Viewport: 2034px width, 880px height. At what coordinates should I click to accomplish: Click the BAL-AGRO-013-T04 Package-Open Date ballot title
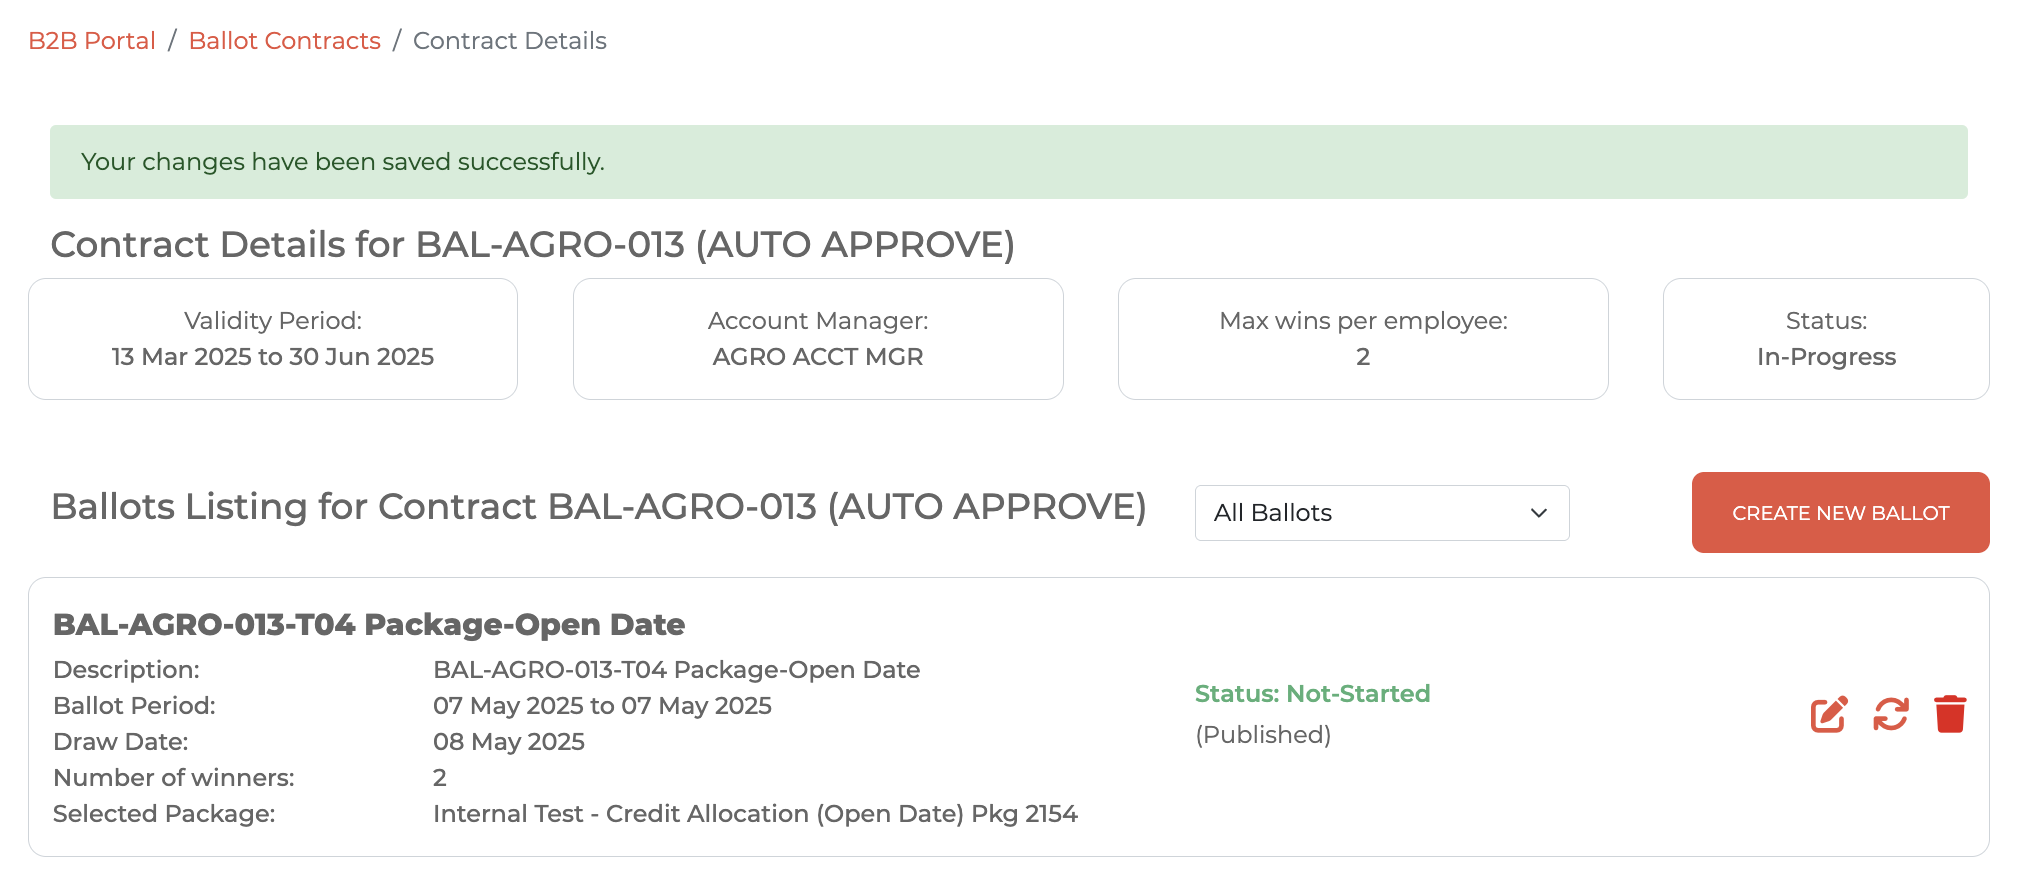368,625
